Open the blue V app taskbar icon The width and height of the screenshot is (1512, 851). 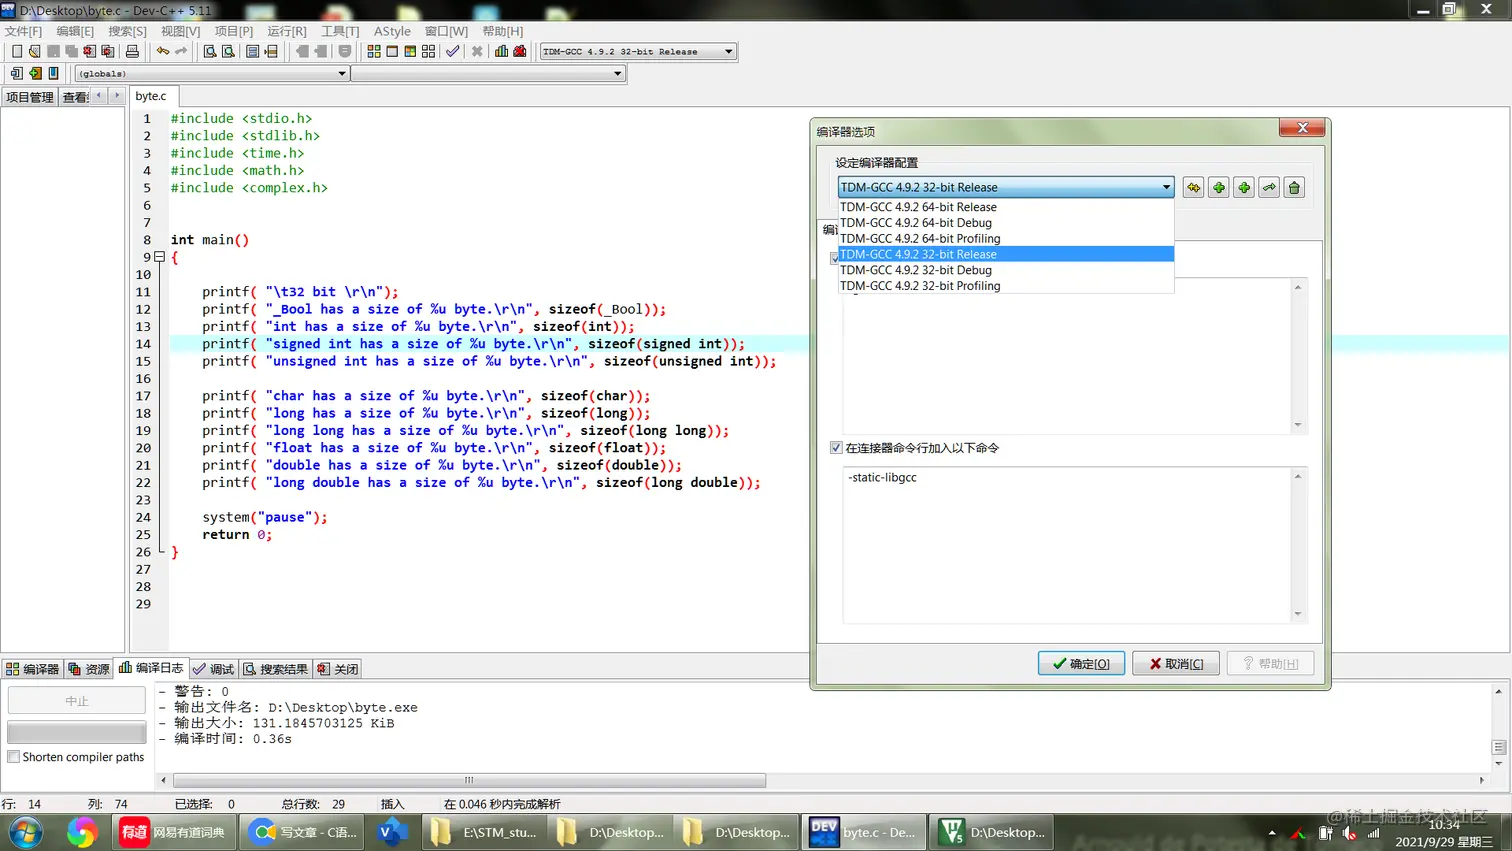pyautogui.click(x=392, y=832)
